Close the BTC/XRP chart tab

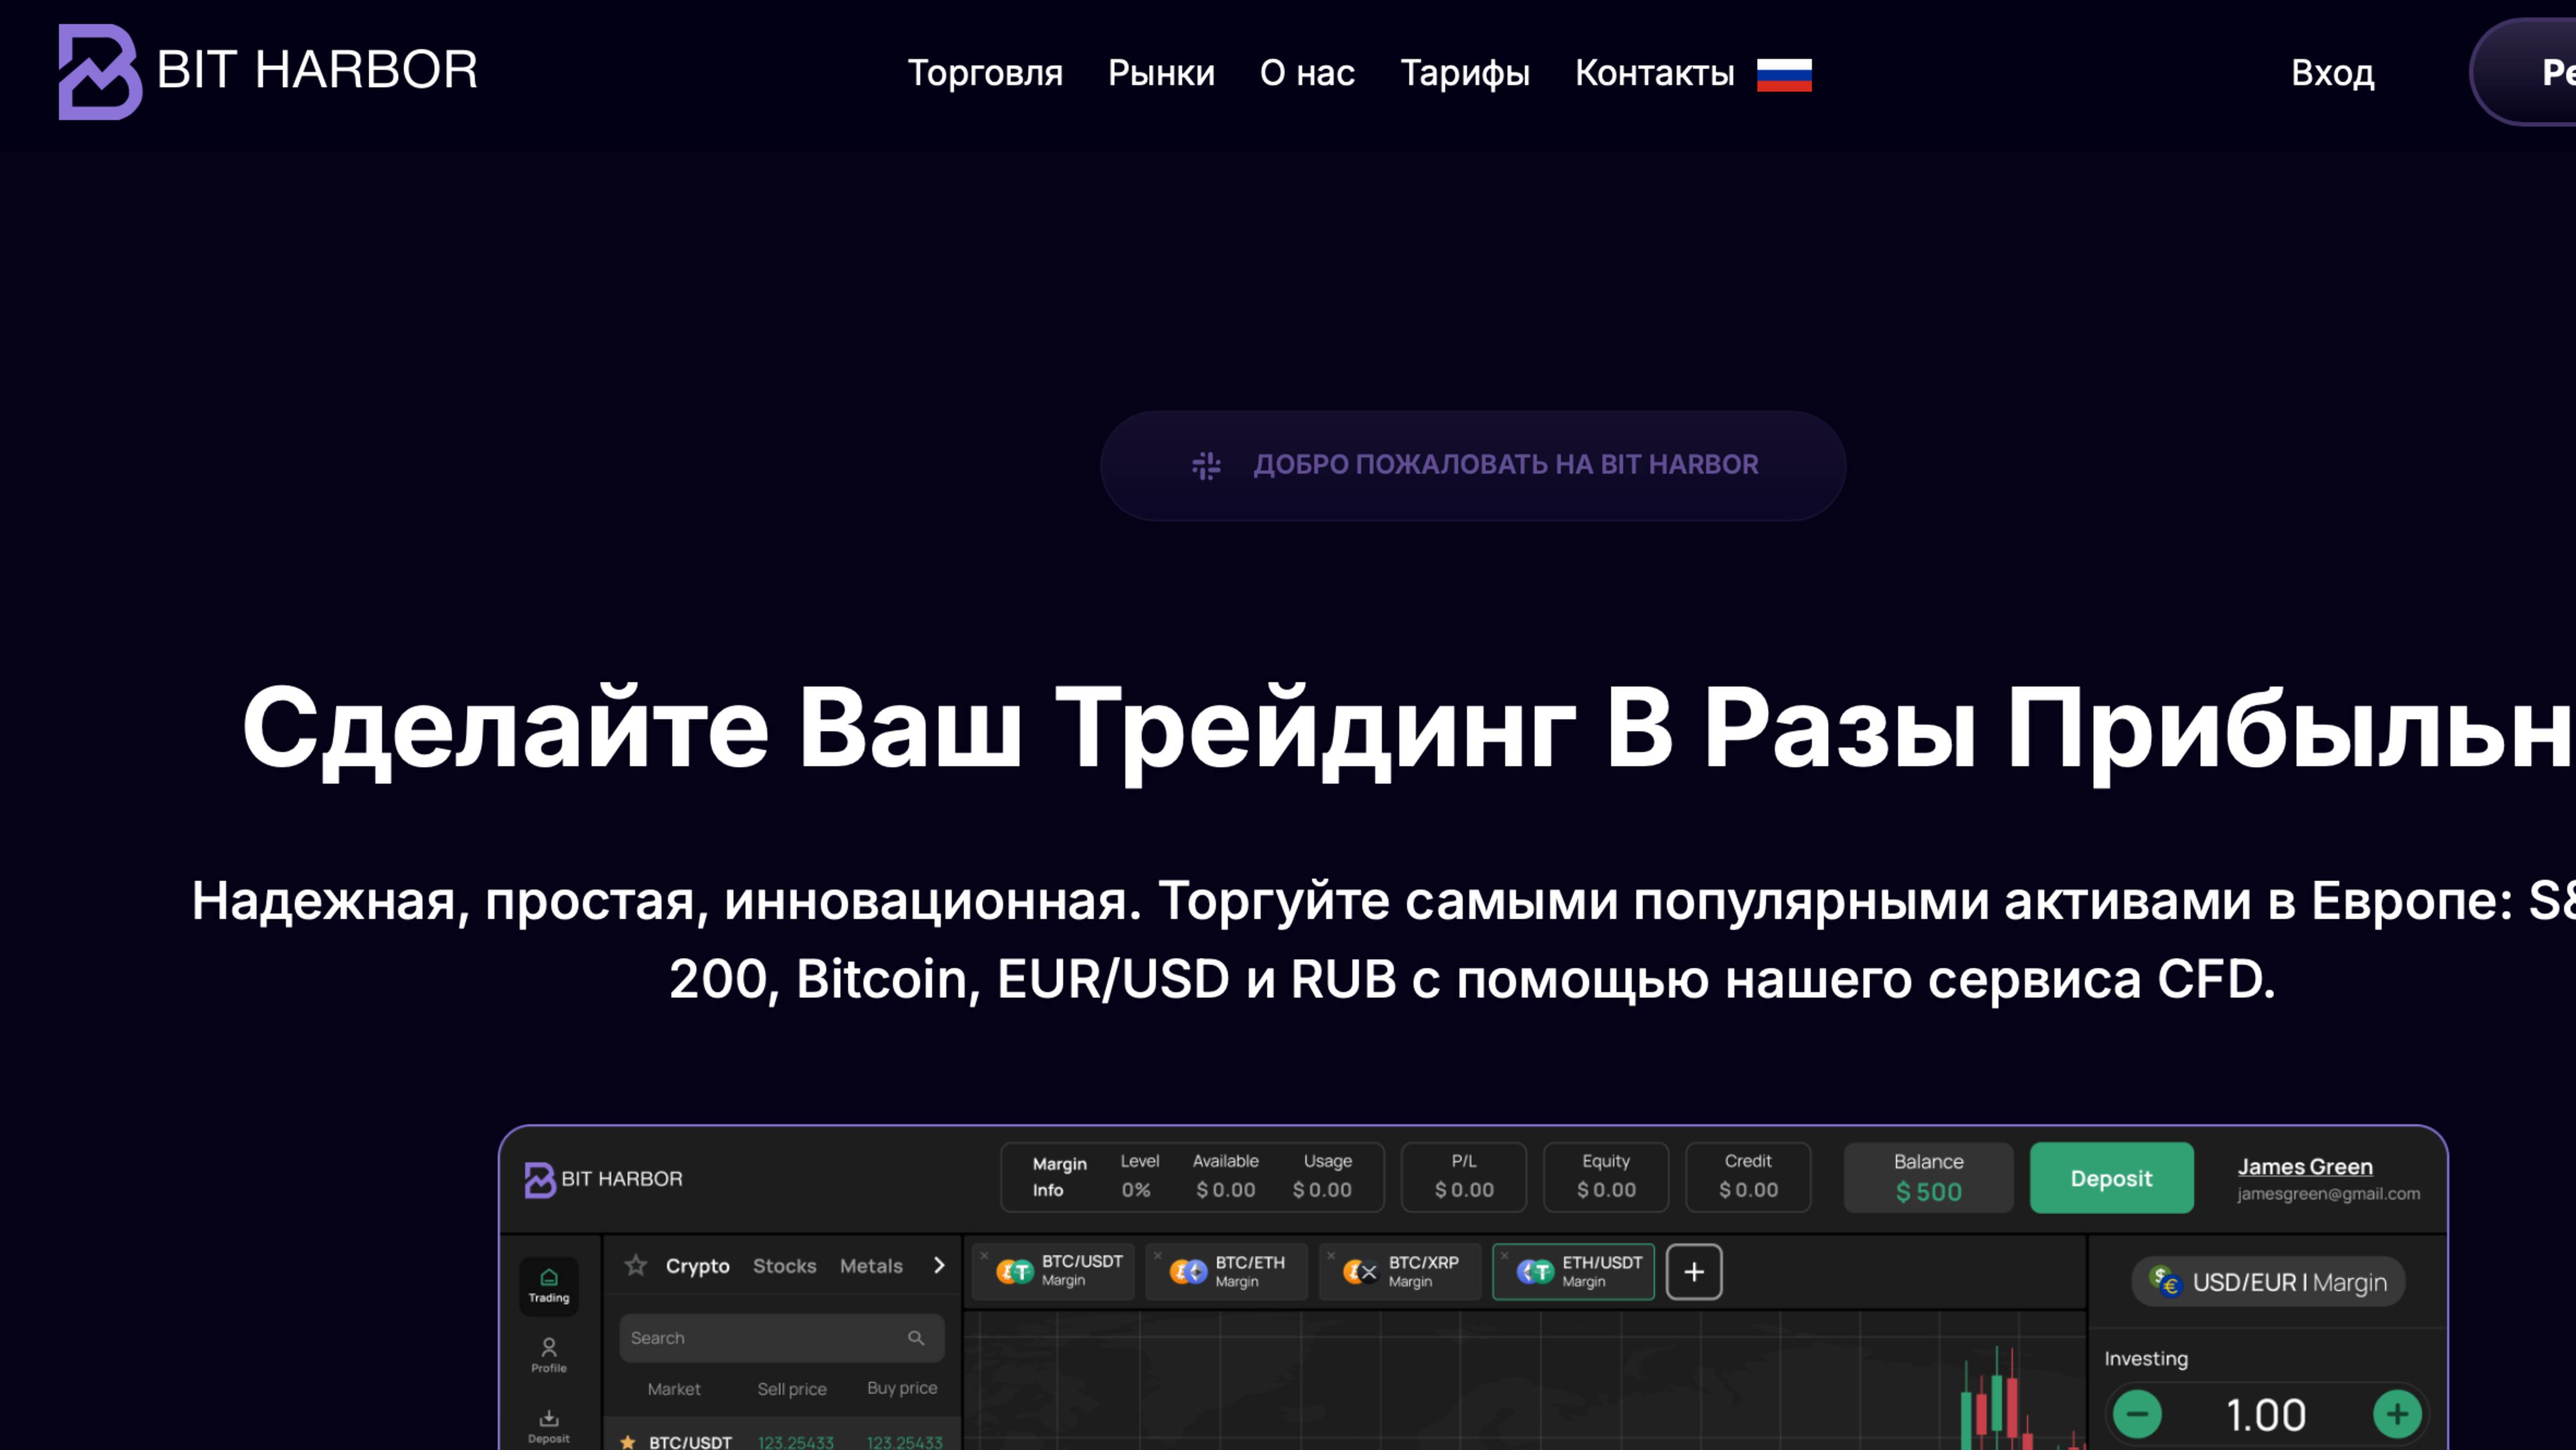click(1331, 1256)
